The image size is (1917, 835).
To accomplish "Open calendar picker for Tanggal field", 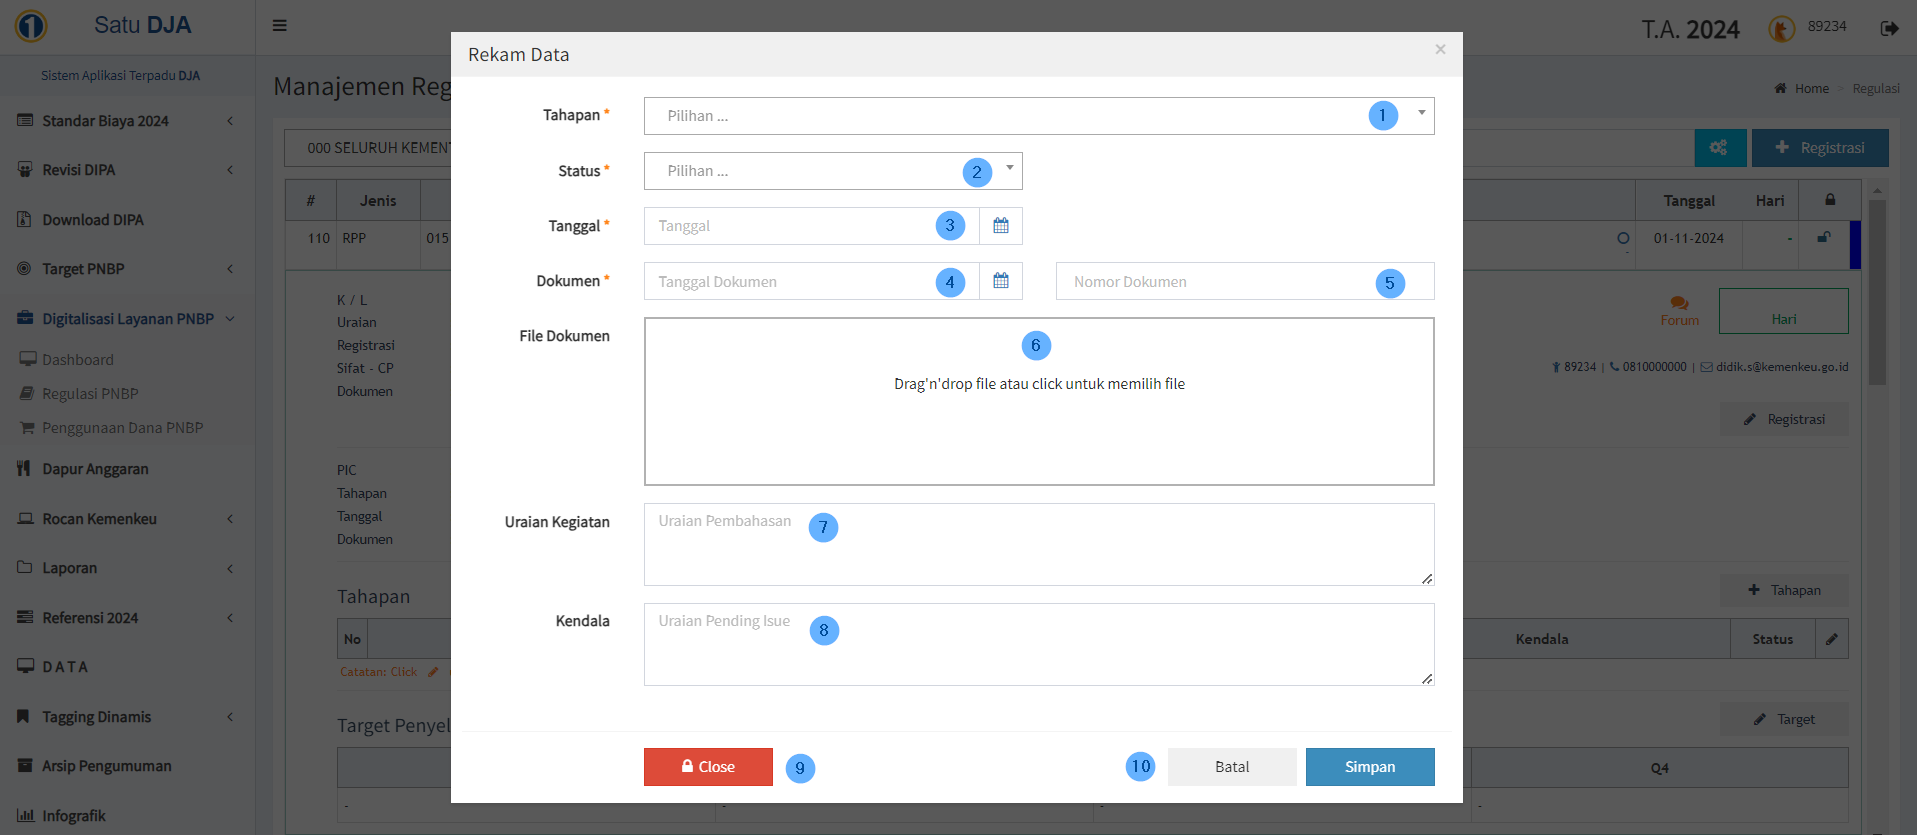I will tap(1000, 226).
